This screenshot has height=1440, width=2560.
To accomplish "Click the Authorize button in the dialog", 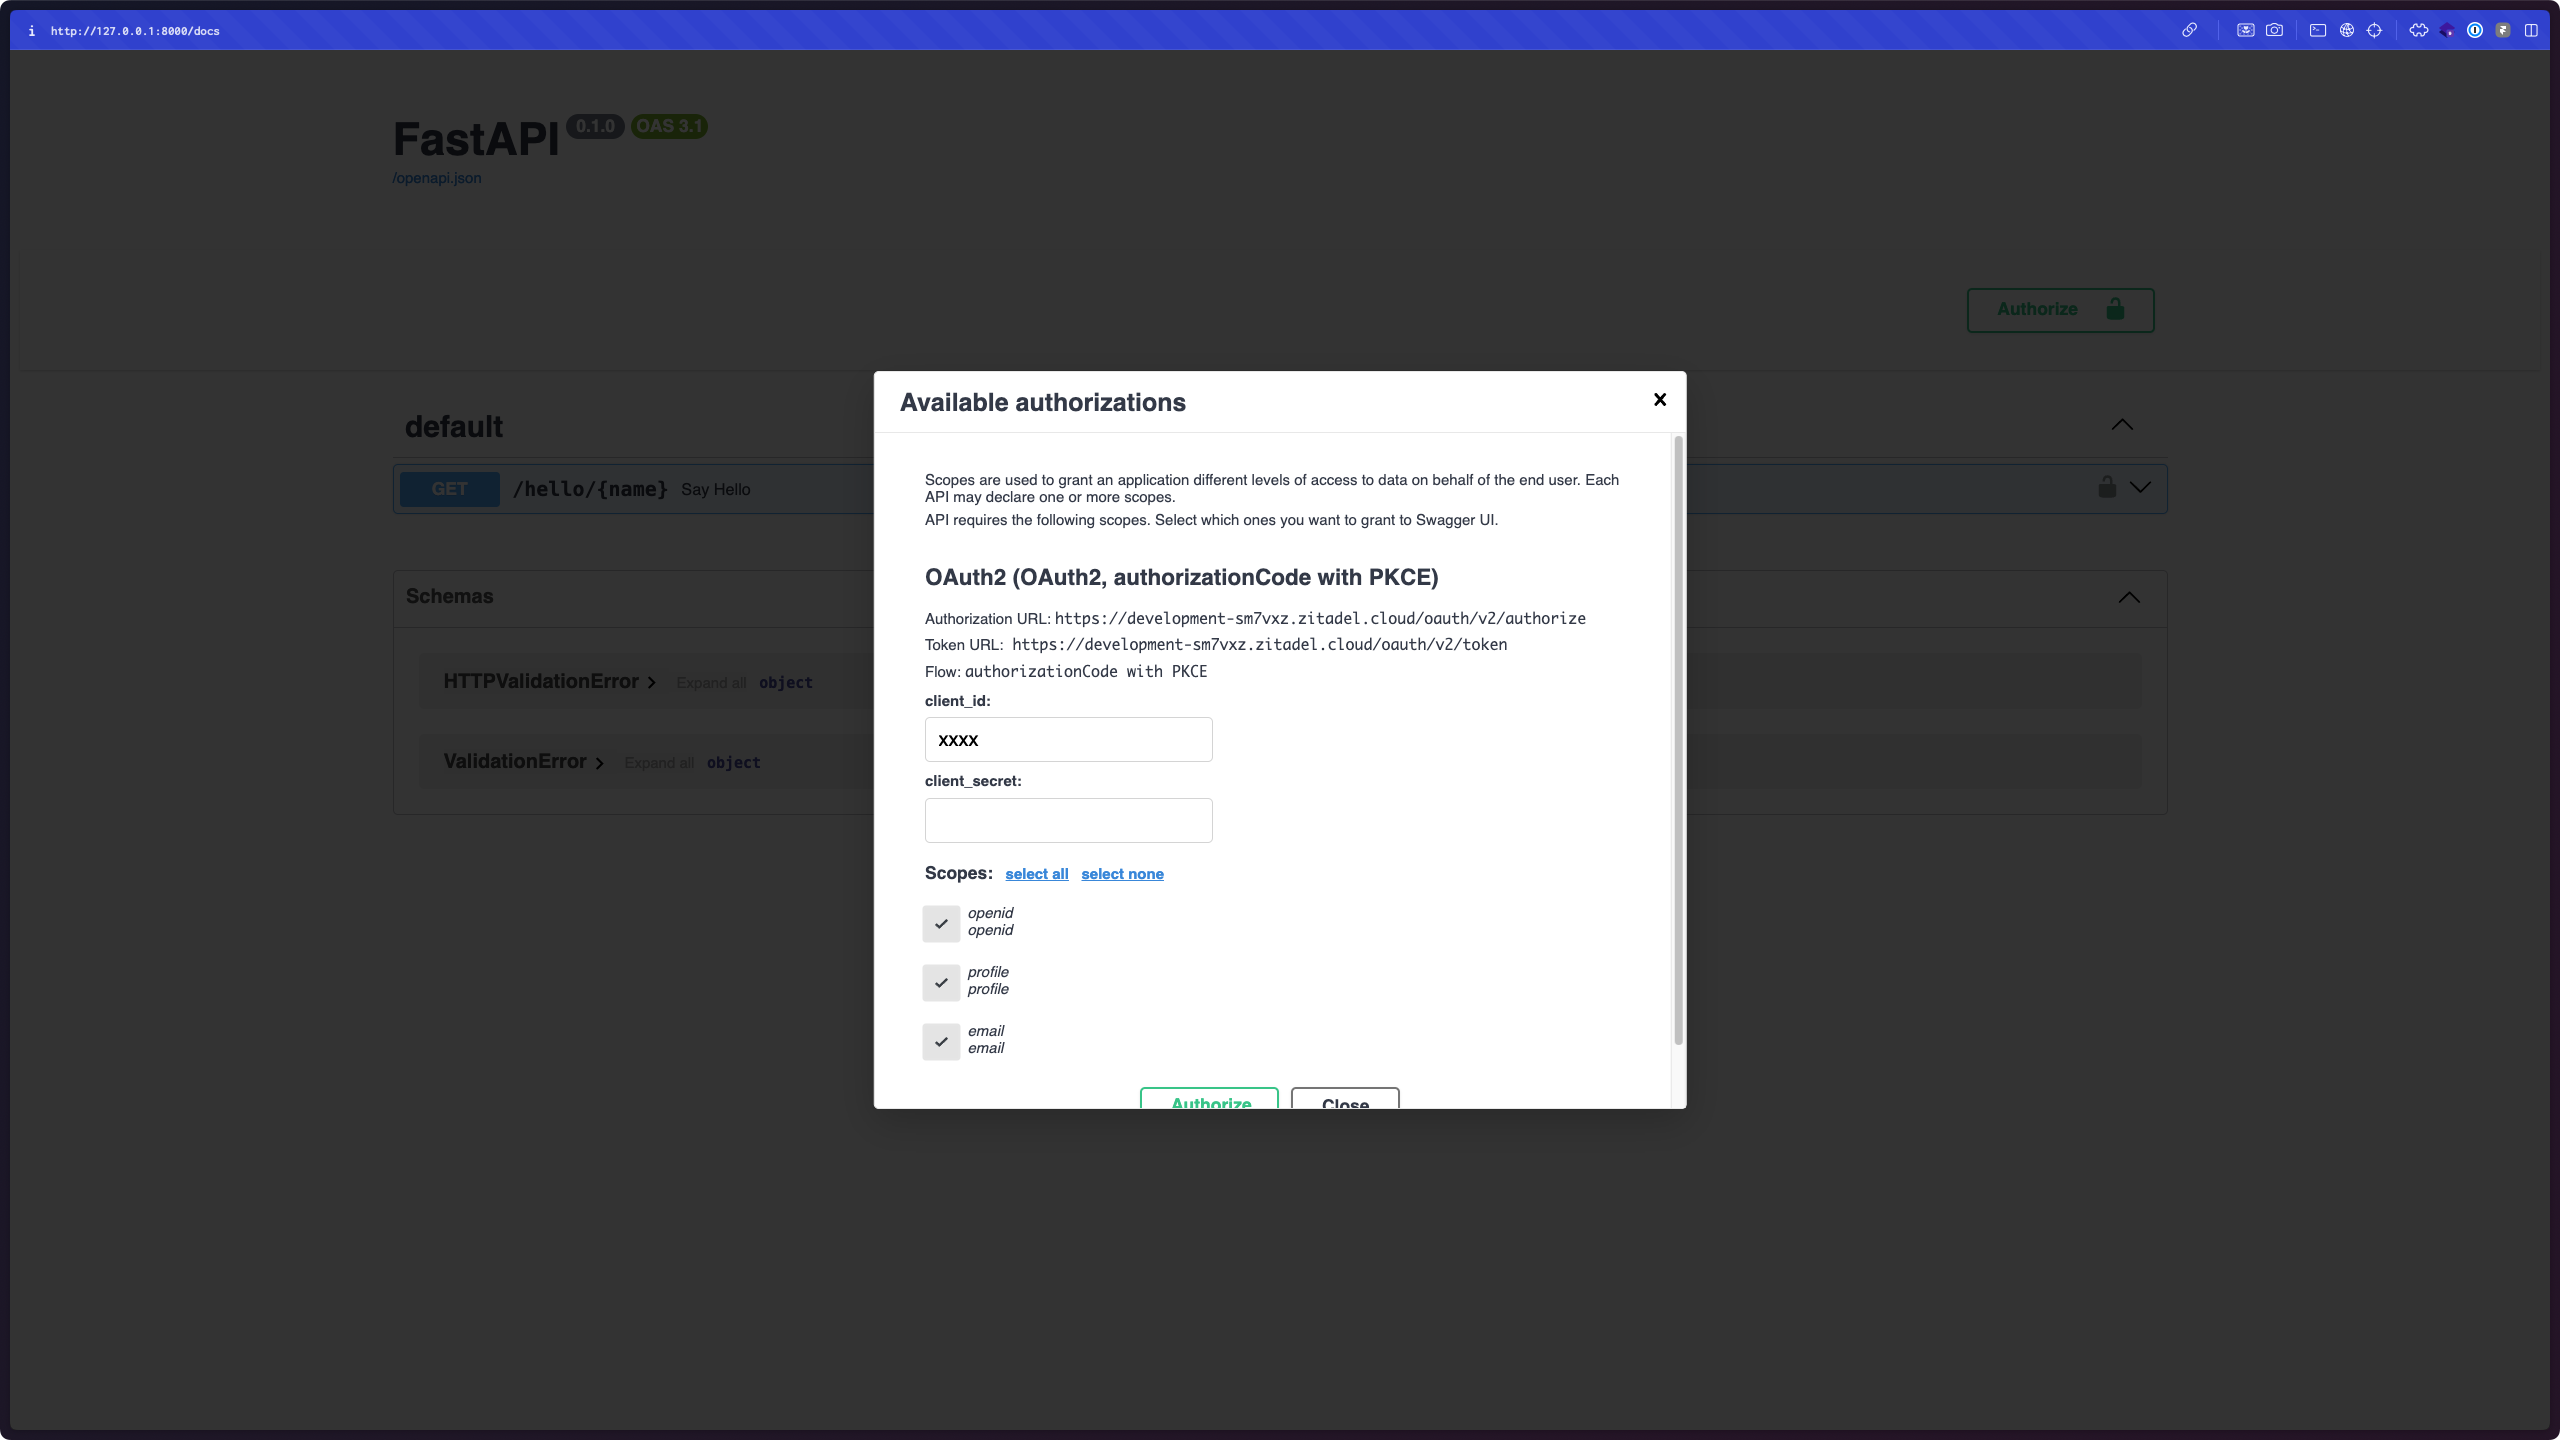I will tap(1210, 1098).
